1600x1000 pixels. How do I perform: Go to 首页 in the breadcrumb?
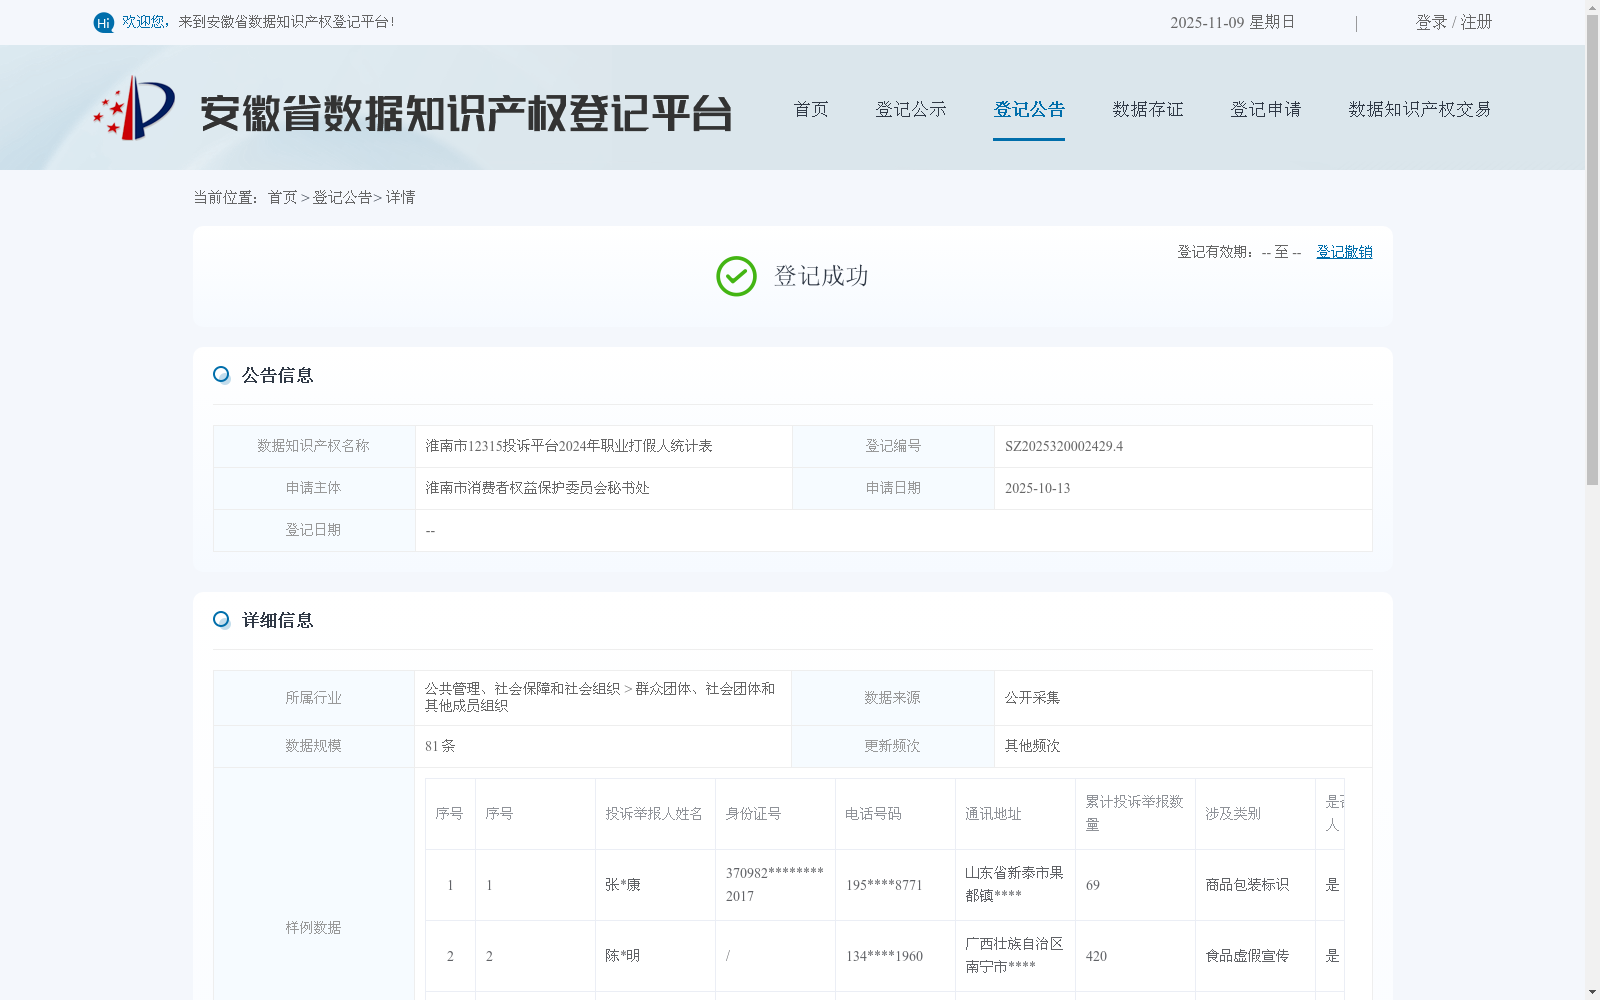pyautogui.click(x=282, y=198)
